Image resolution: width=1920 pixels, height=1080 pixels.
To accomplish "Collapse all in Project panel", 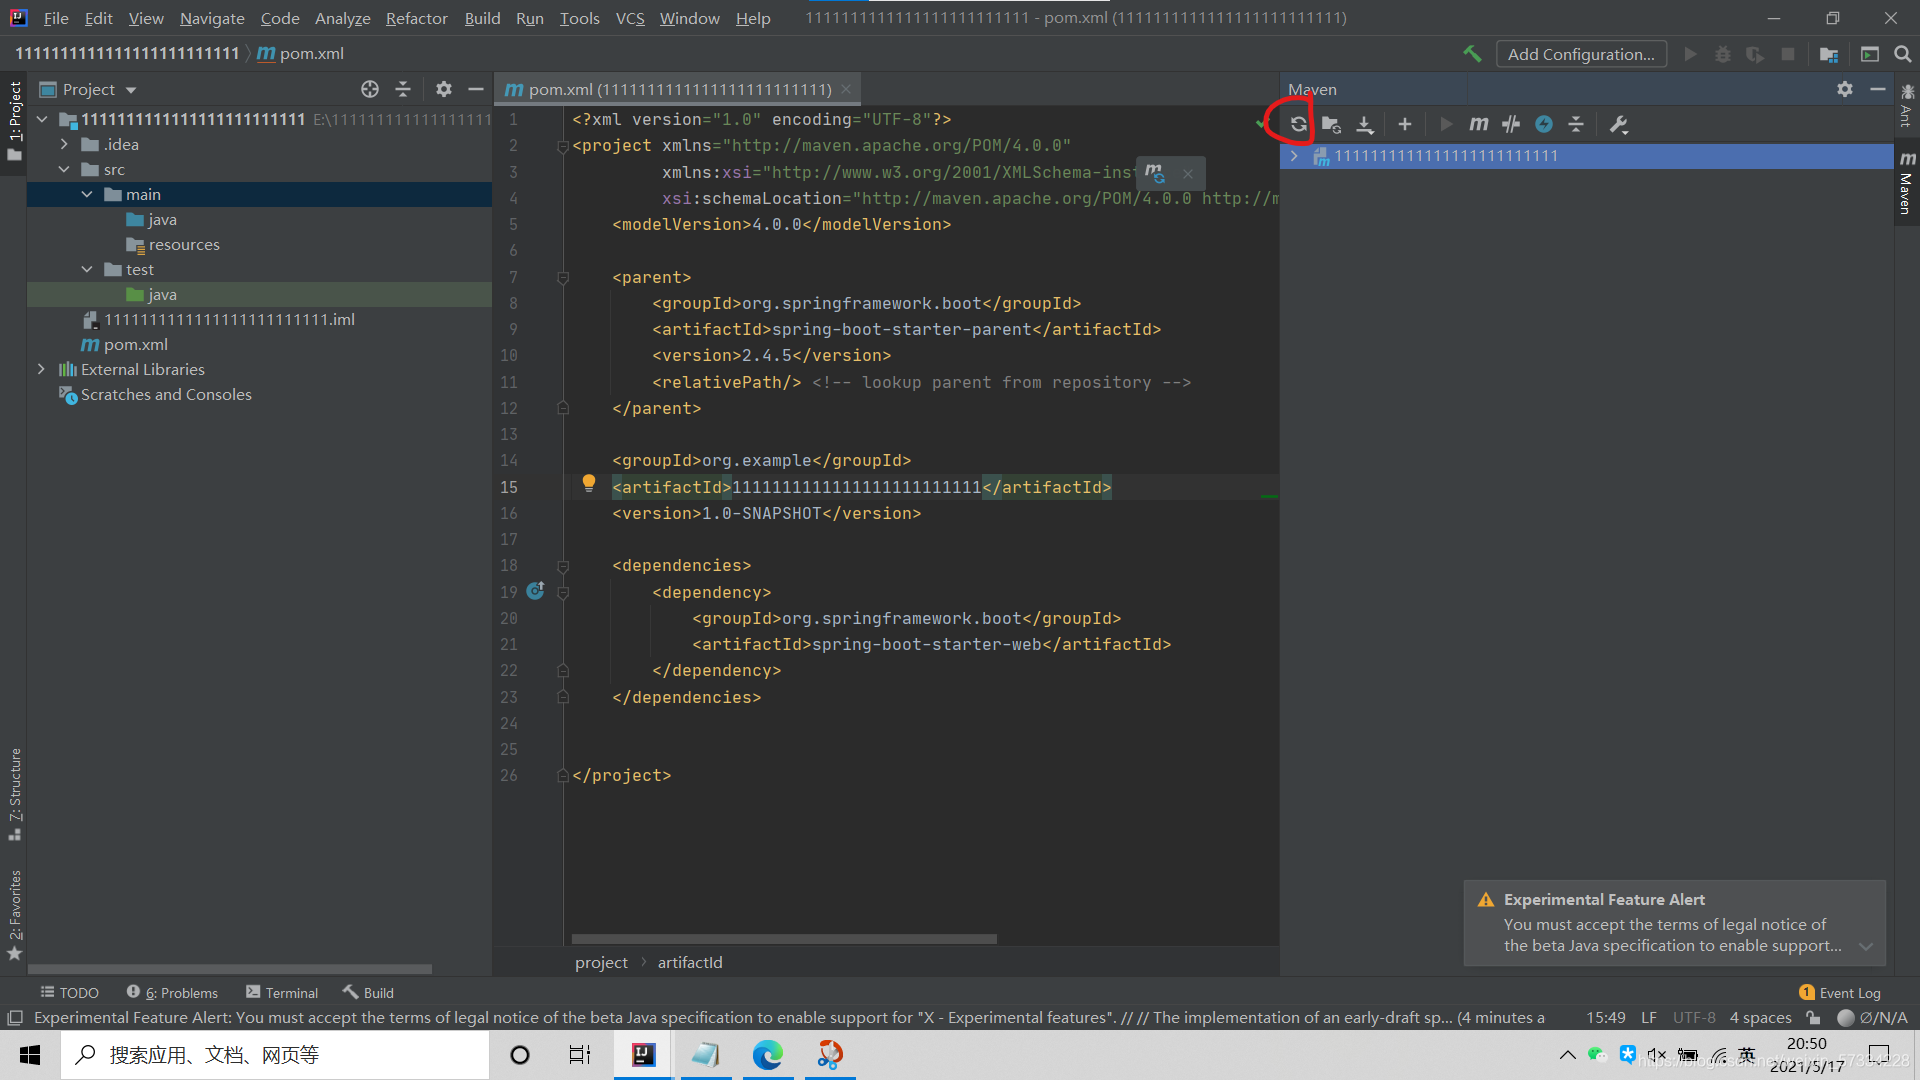I will click(403, 89).
